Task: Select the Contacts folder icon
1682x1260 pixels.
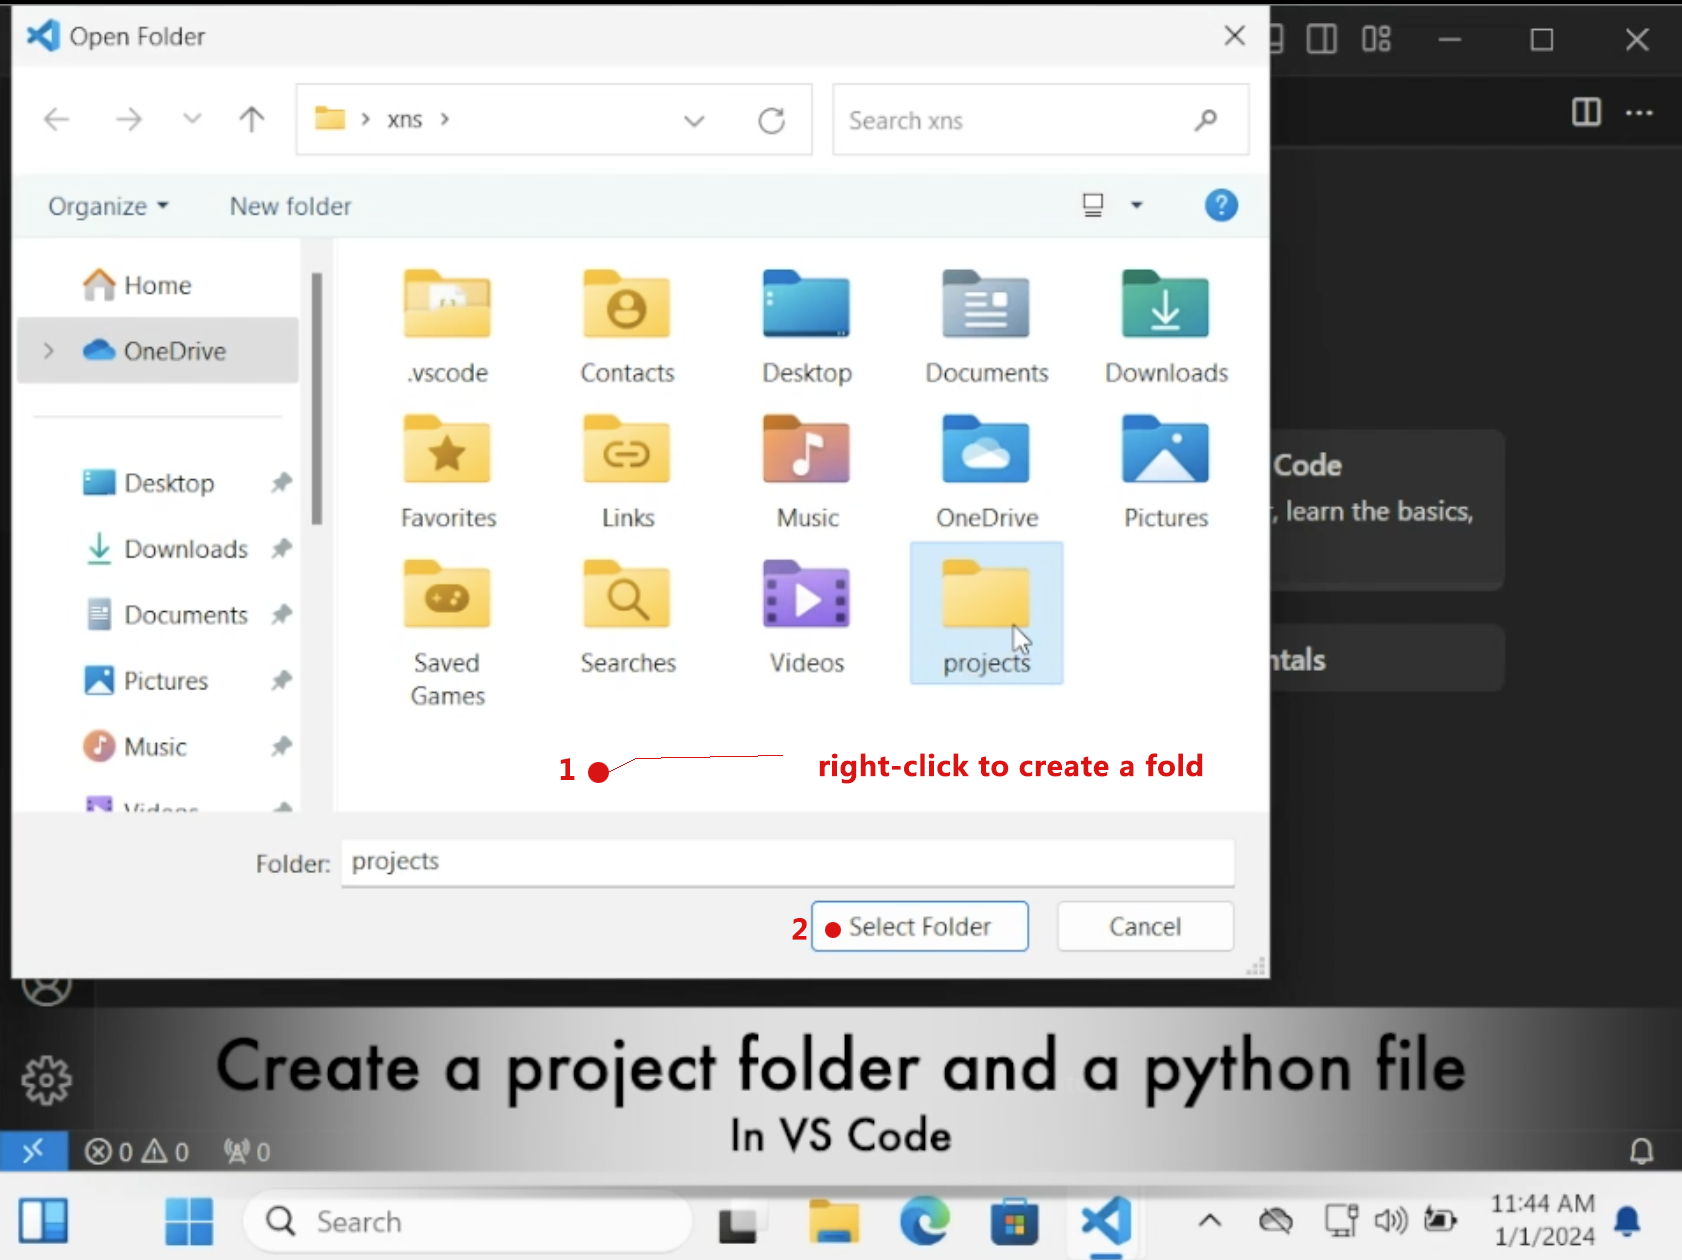Action: pos(626,305)
